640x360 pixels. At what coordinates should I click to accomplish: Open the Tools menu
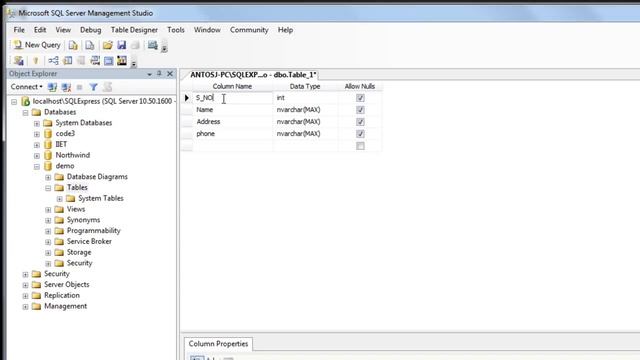176,30
